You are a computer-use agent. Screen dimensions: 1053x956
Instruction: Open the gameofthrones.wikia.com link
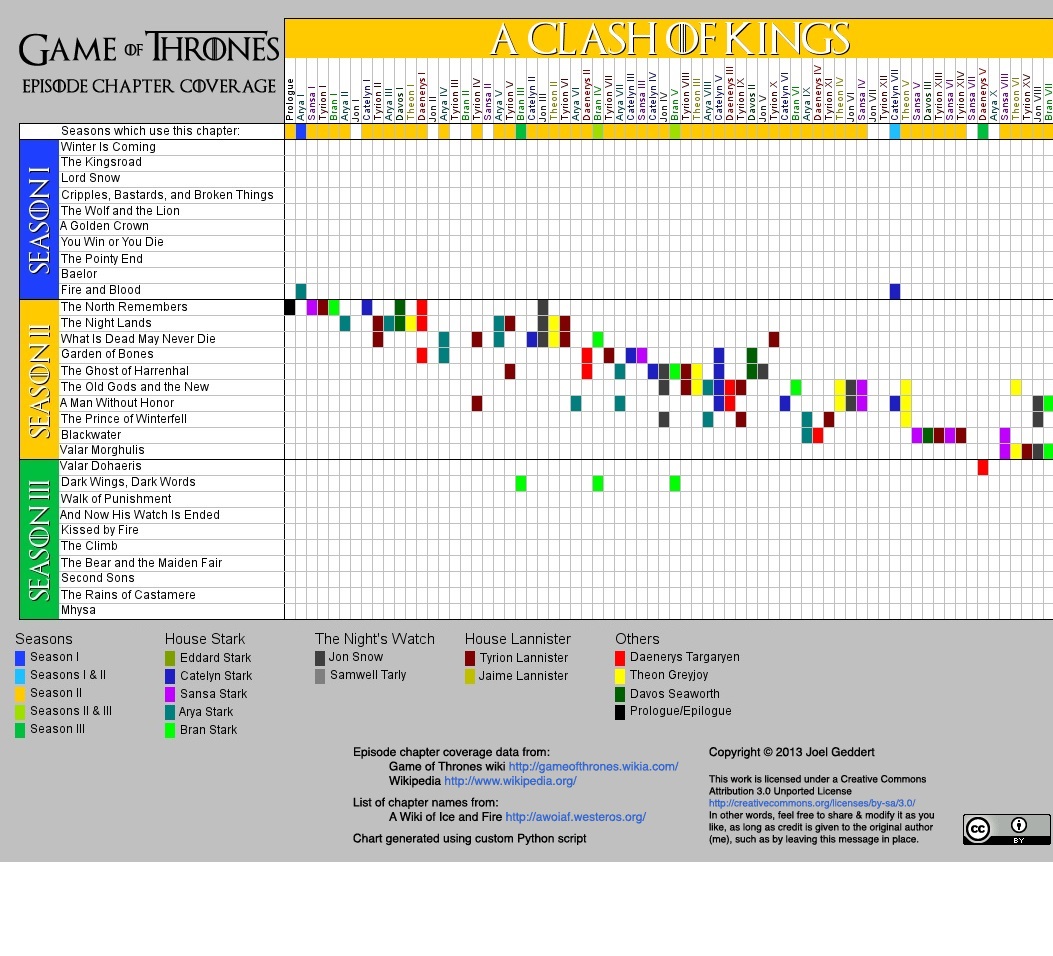[593, 767]
